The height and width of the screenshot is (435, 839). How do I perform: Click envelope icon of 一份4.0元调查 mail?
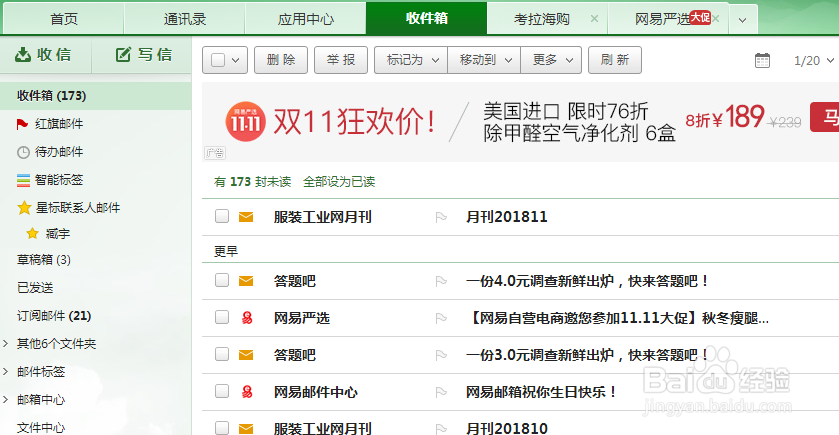pos(246,281)
